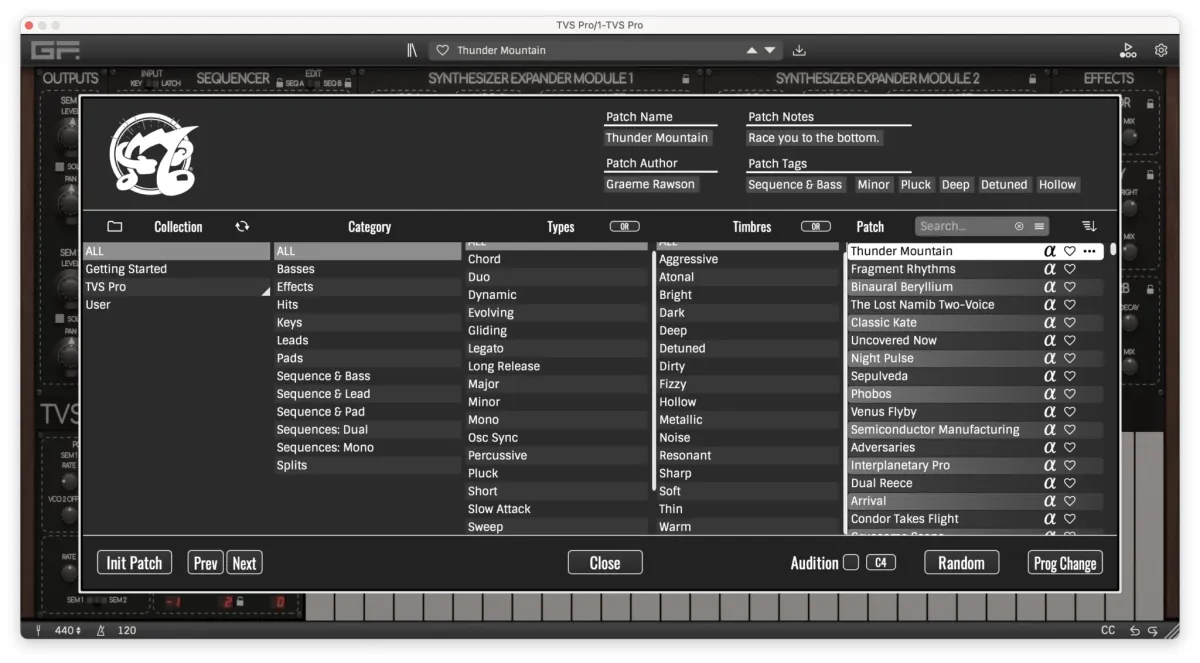Open the MIDI learn icon at top right
This screenshot has width=1200, height=663.
(x=1128, y=50)
